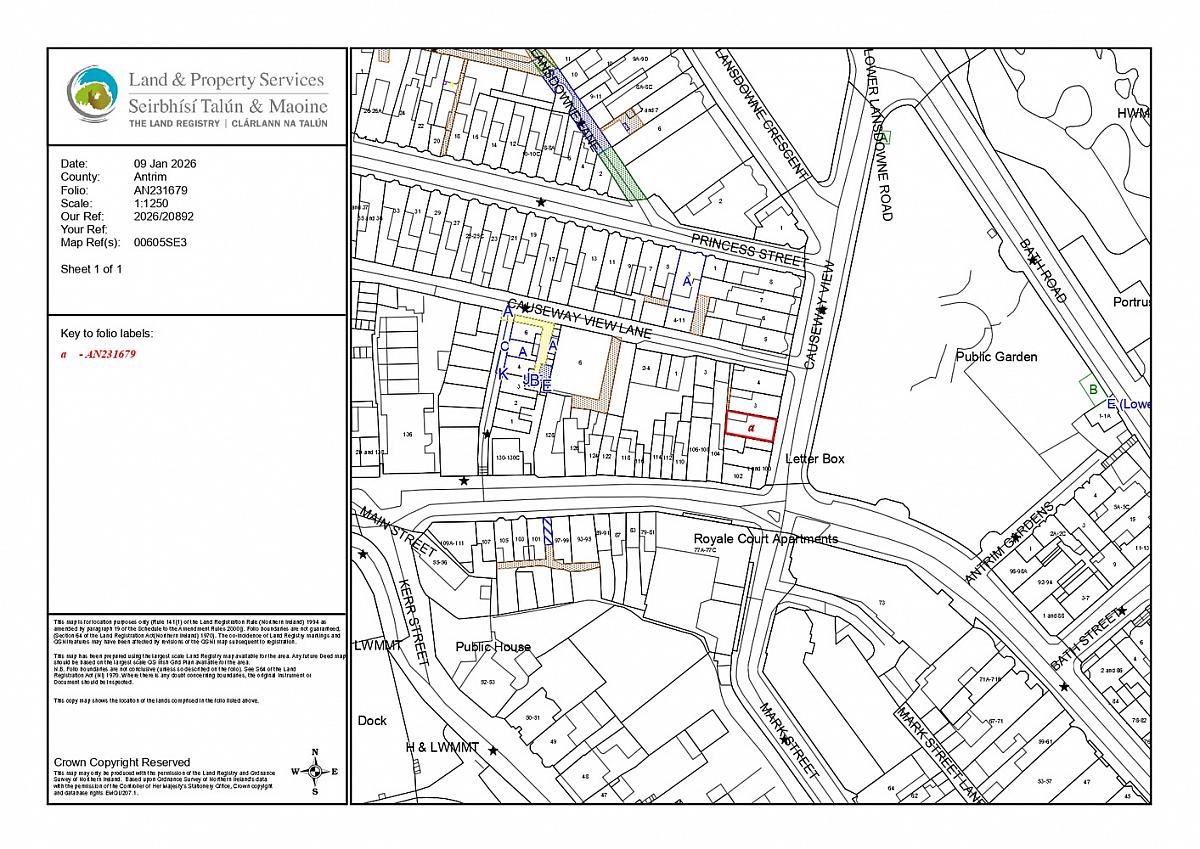Click the Public Garden label

(996, 357)
